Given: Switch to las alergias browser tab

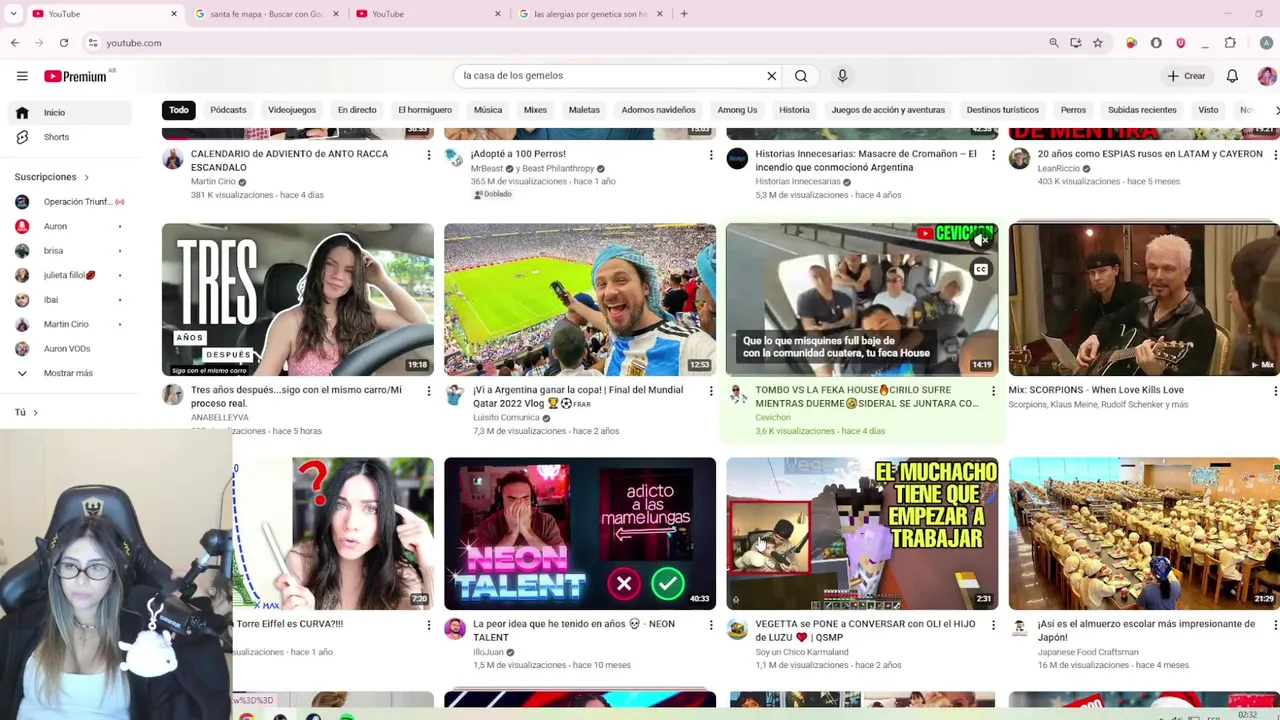Looking at the screenshot, I should 591,14.
